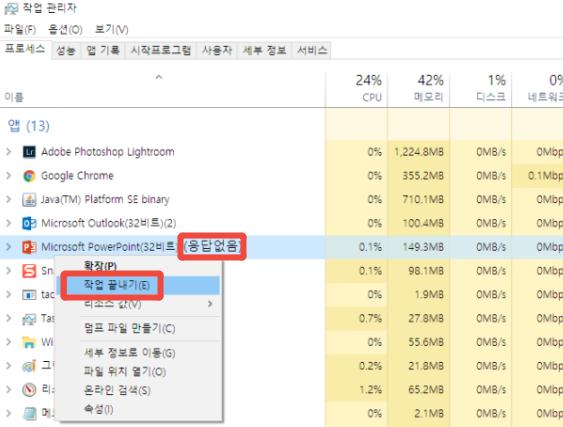The image size is (563, 427).
Task: Select the Google Chrome row name
Action: pyautogui.click(x=77, y=176)
